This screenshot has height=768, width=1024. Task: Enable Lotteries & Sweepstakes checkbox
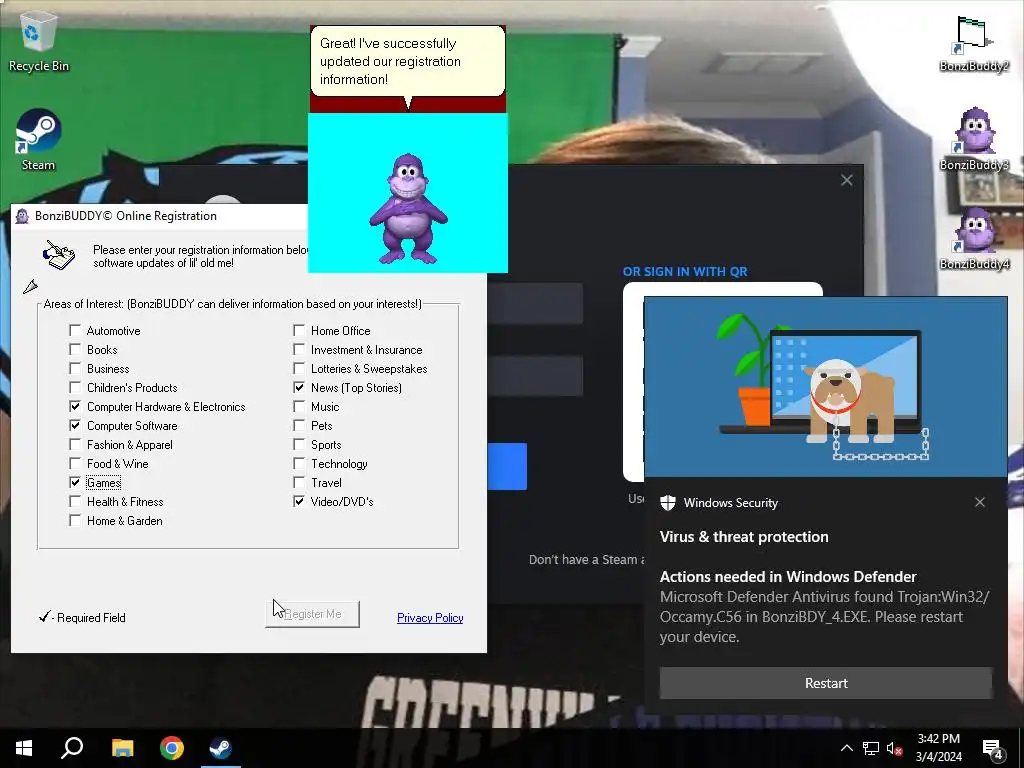[x=299, y=368]
